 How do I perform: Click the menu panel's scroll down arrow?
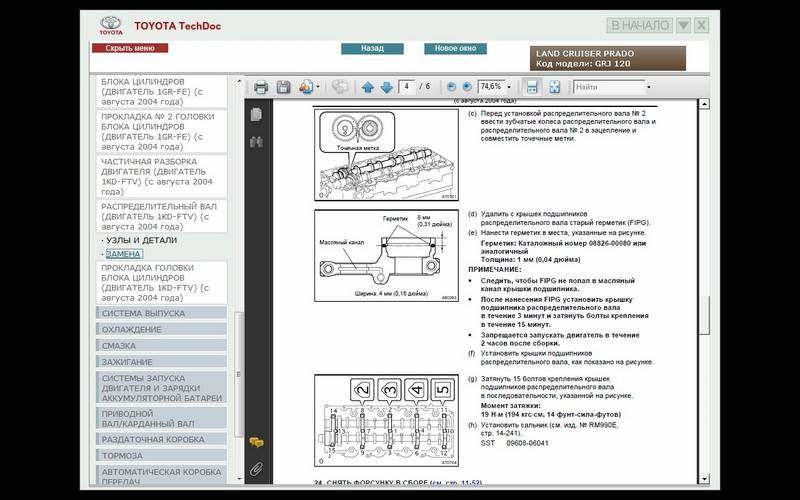point(239,479)
